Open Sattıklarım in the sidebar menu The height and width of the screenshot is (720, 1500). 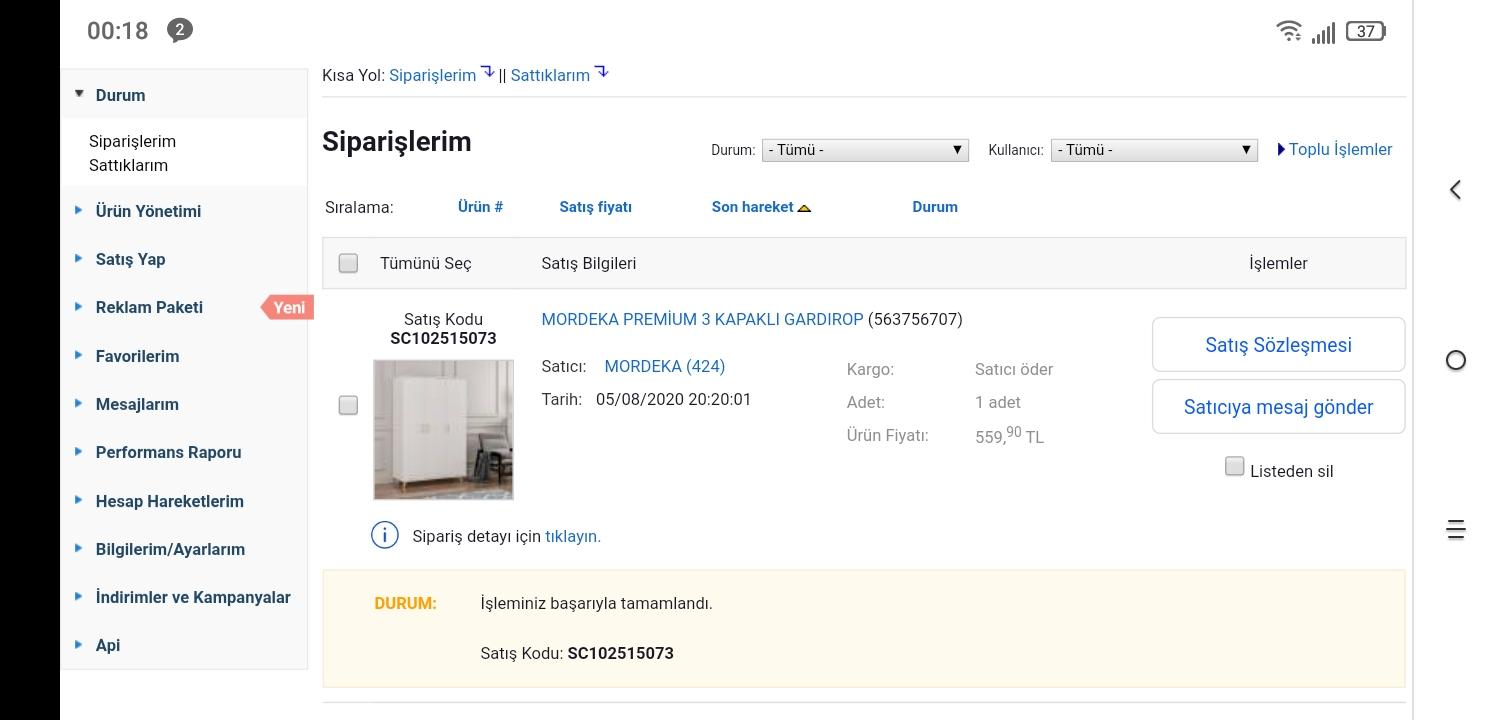(128, 166)
